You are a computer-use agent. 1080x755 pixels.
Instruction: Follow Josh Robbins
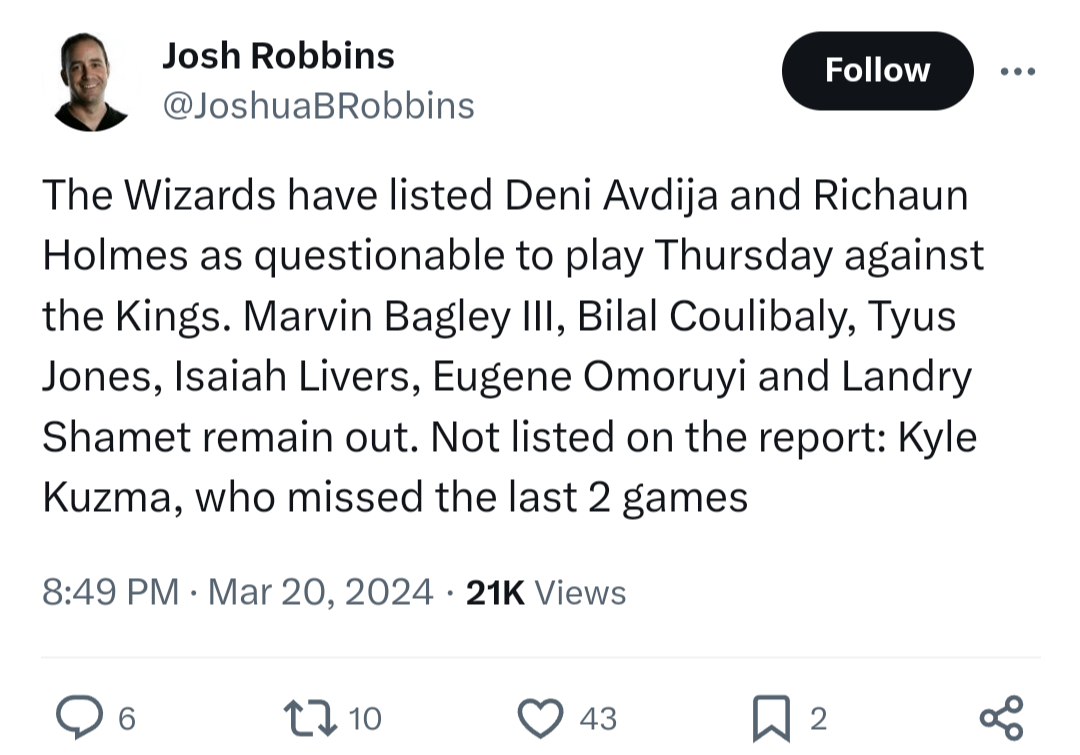click(x=877, y=70)
